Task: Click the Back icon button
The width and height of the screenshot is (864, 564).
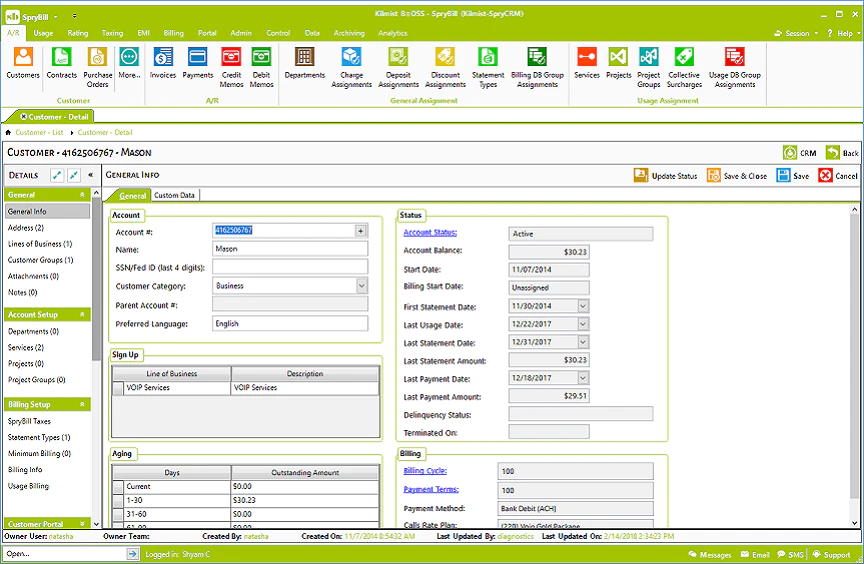Action: (x=842, y=153)
